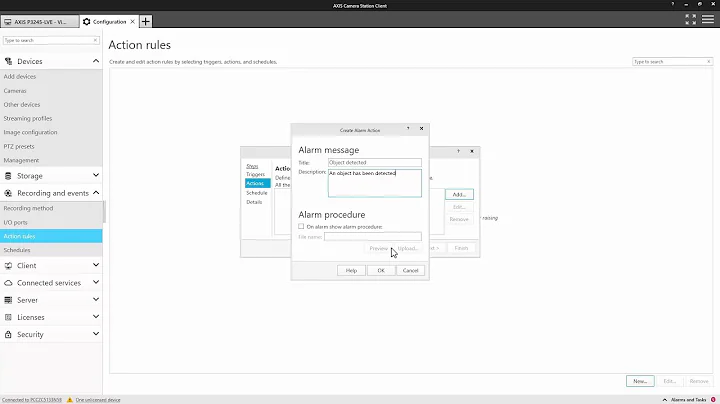This screenshot has height=404, width=720.
Task: Collapse the Recording and events section
Action: [96, 193]
